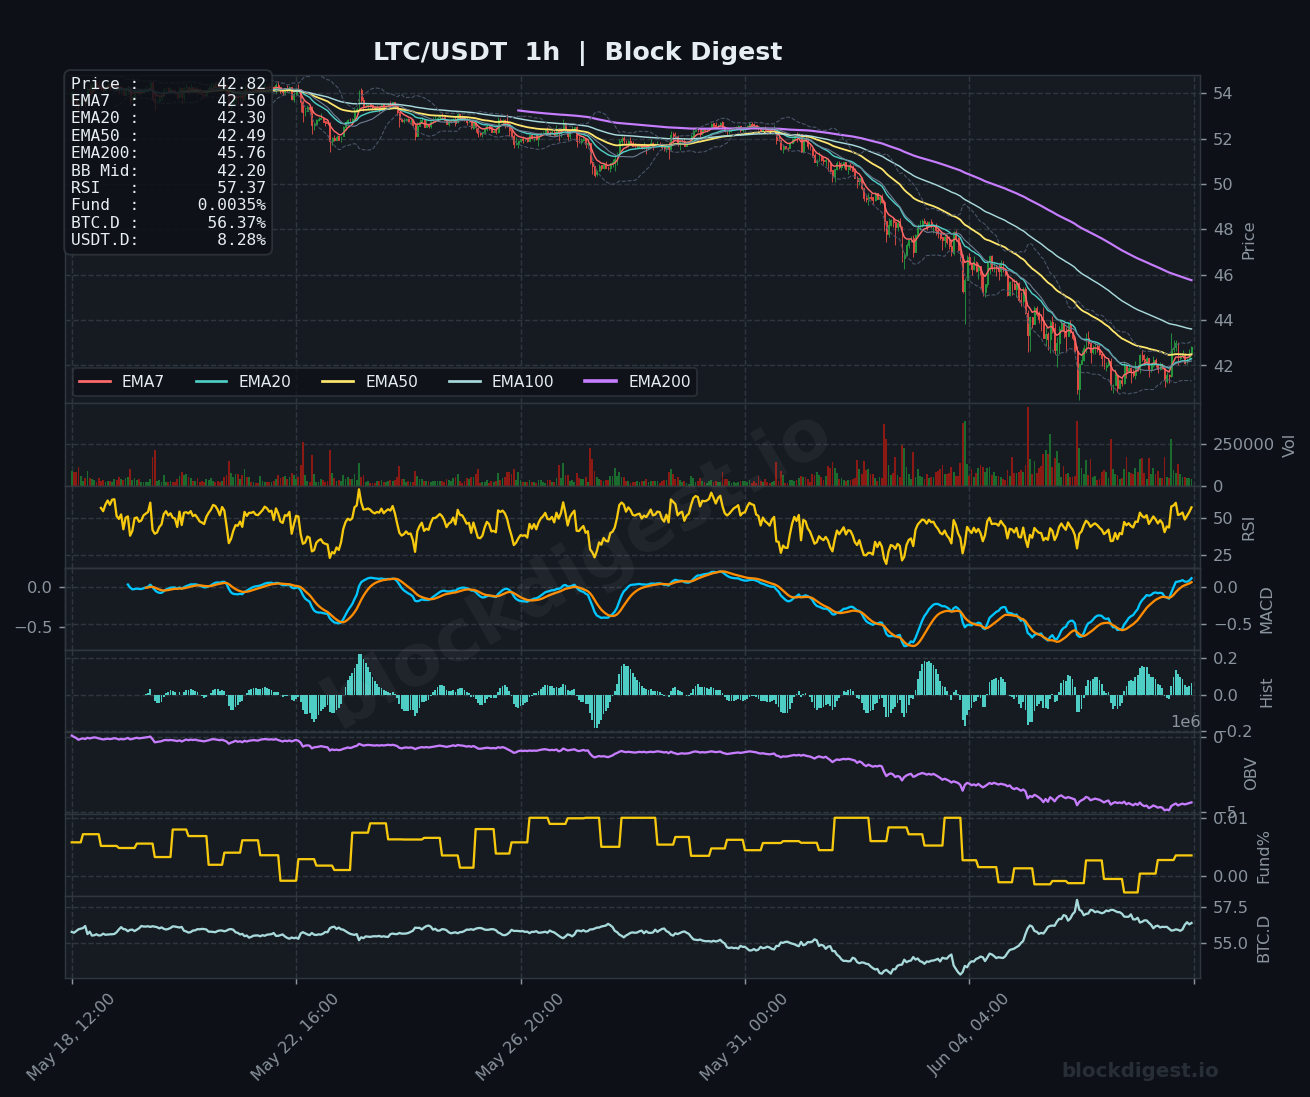Click the purple EMA200 legend line swatch
1310x1097 pixels.
click(x=602, y=382)
